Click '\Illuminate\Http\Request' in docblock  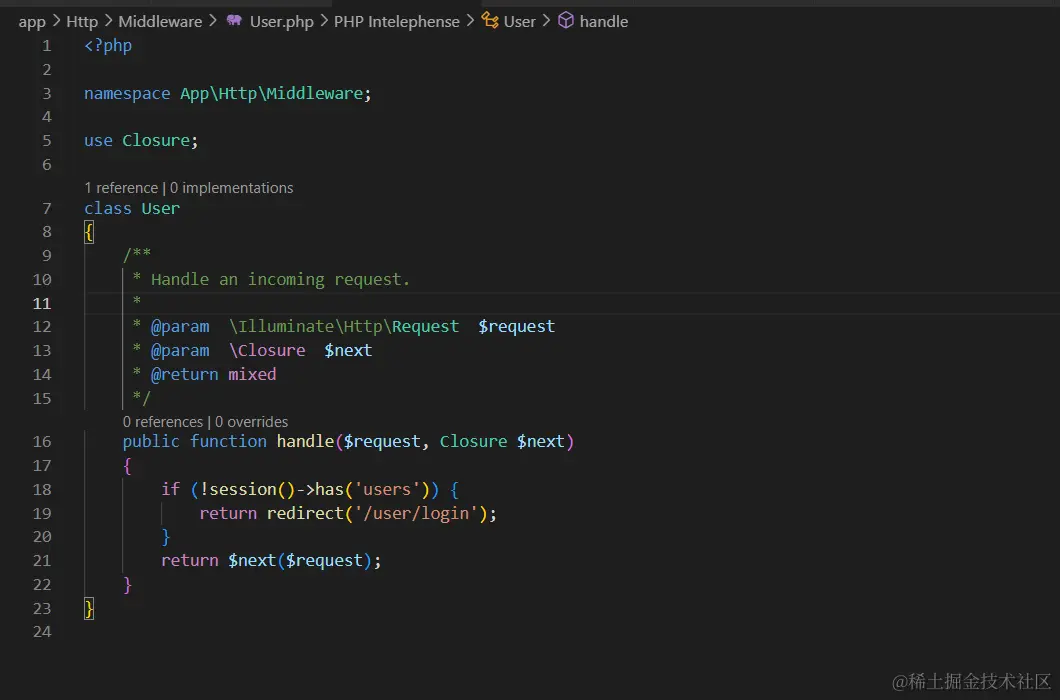click(x=344, y=327)
